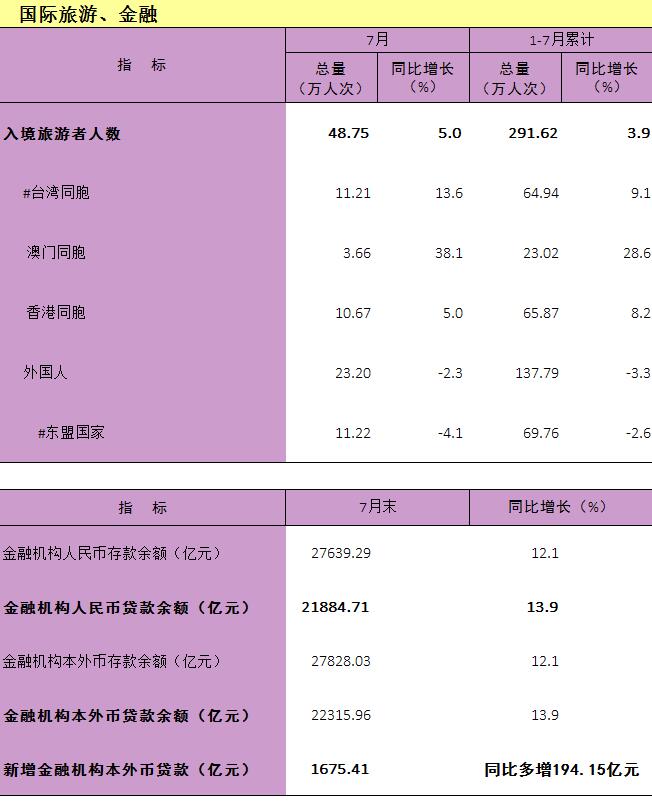
Task: Click the cell -2.3
Action: [450, 373]
